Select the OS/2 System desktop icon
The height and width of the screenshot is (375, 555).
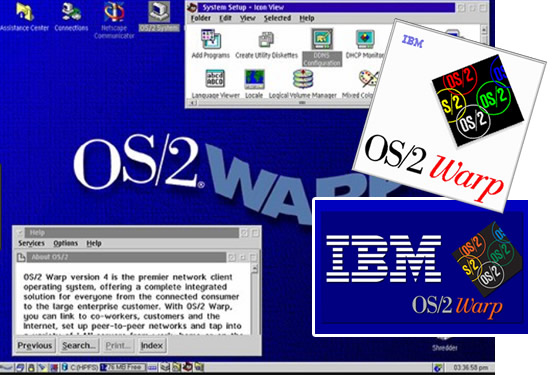point(159,17)
